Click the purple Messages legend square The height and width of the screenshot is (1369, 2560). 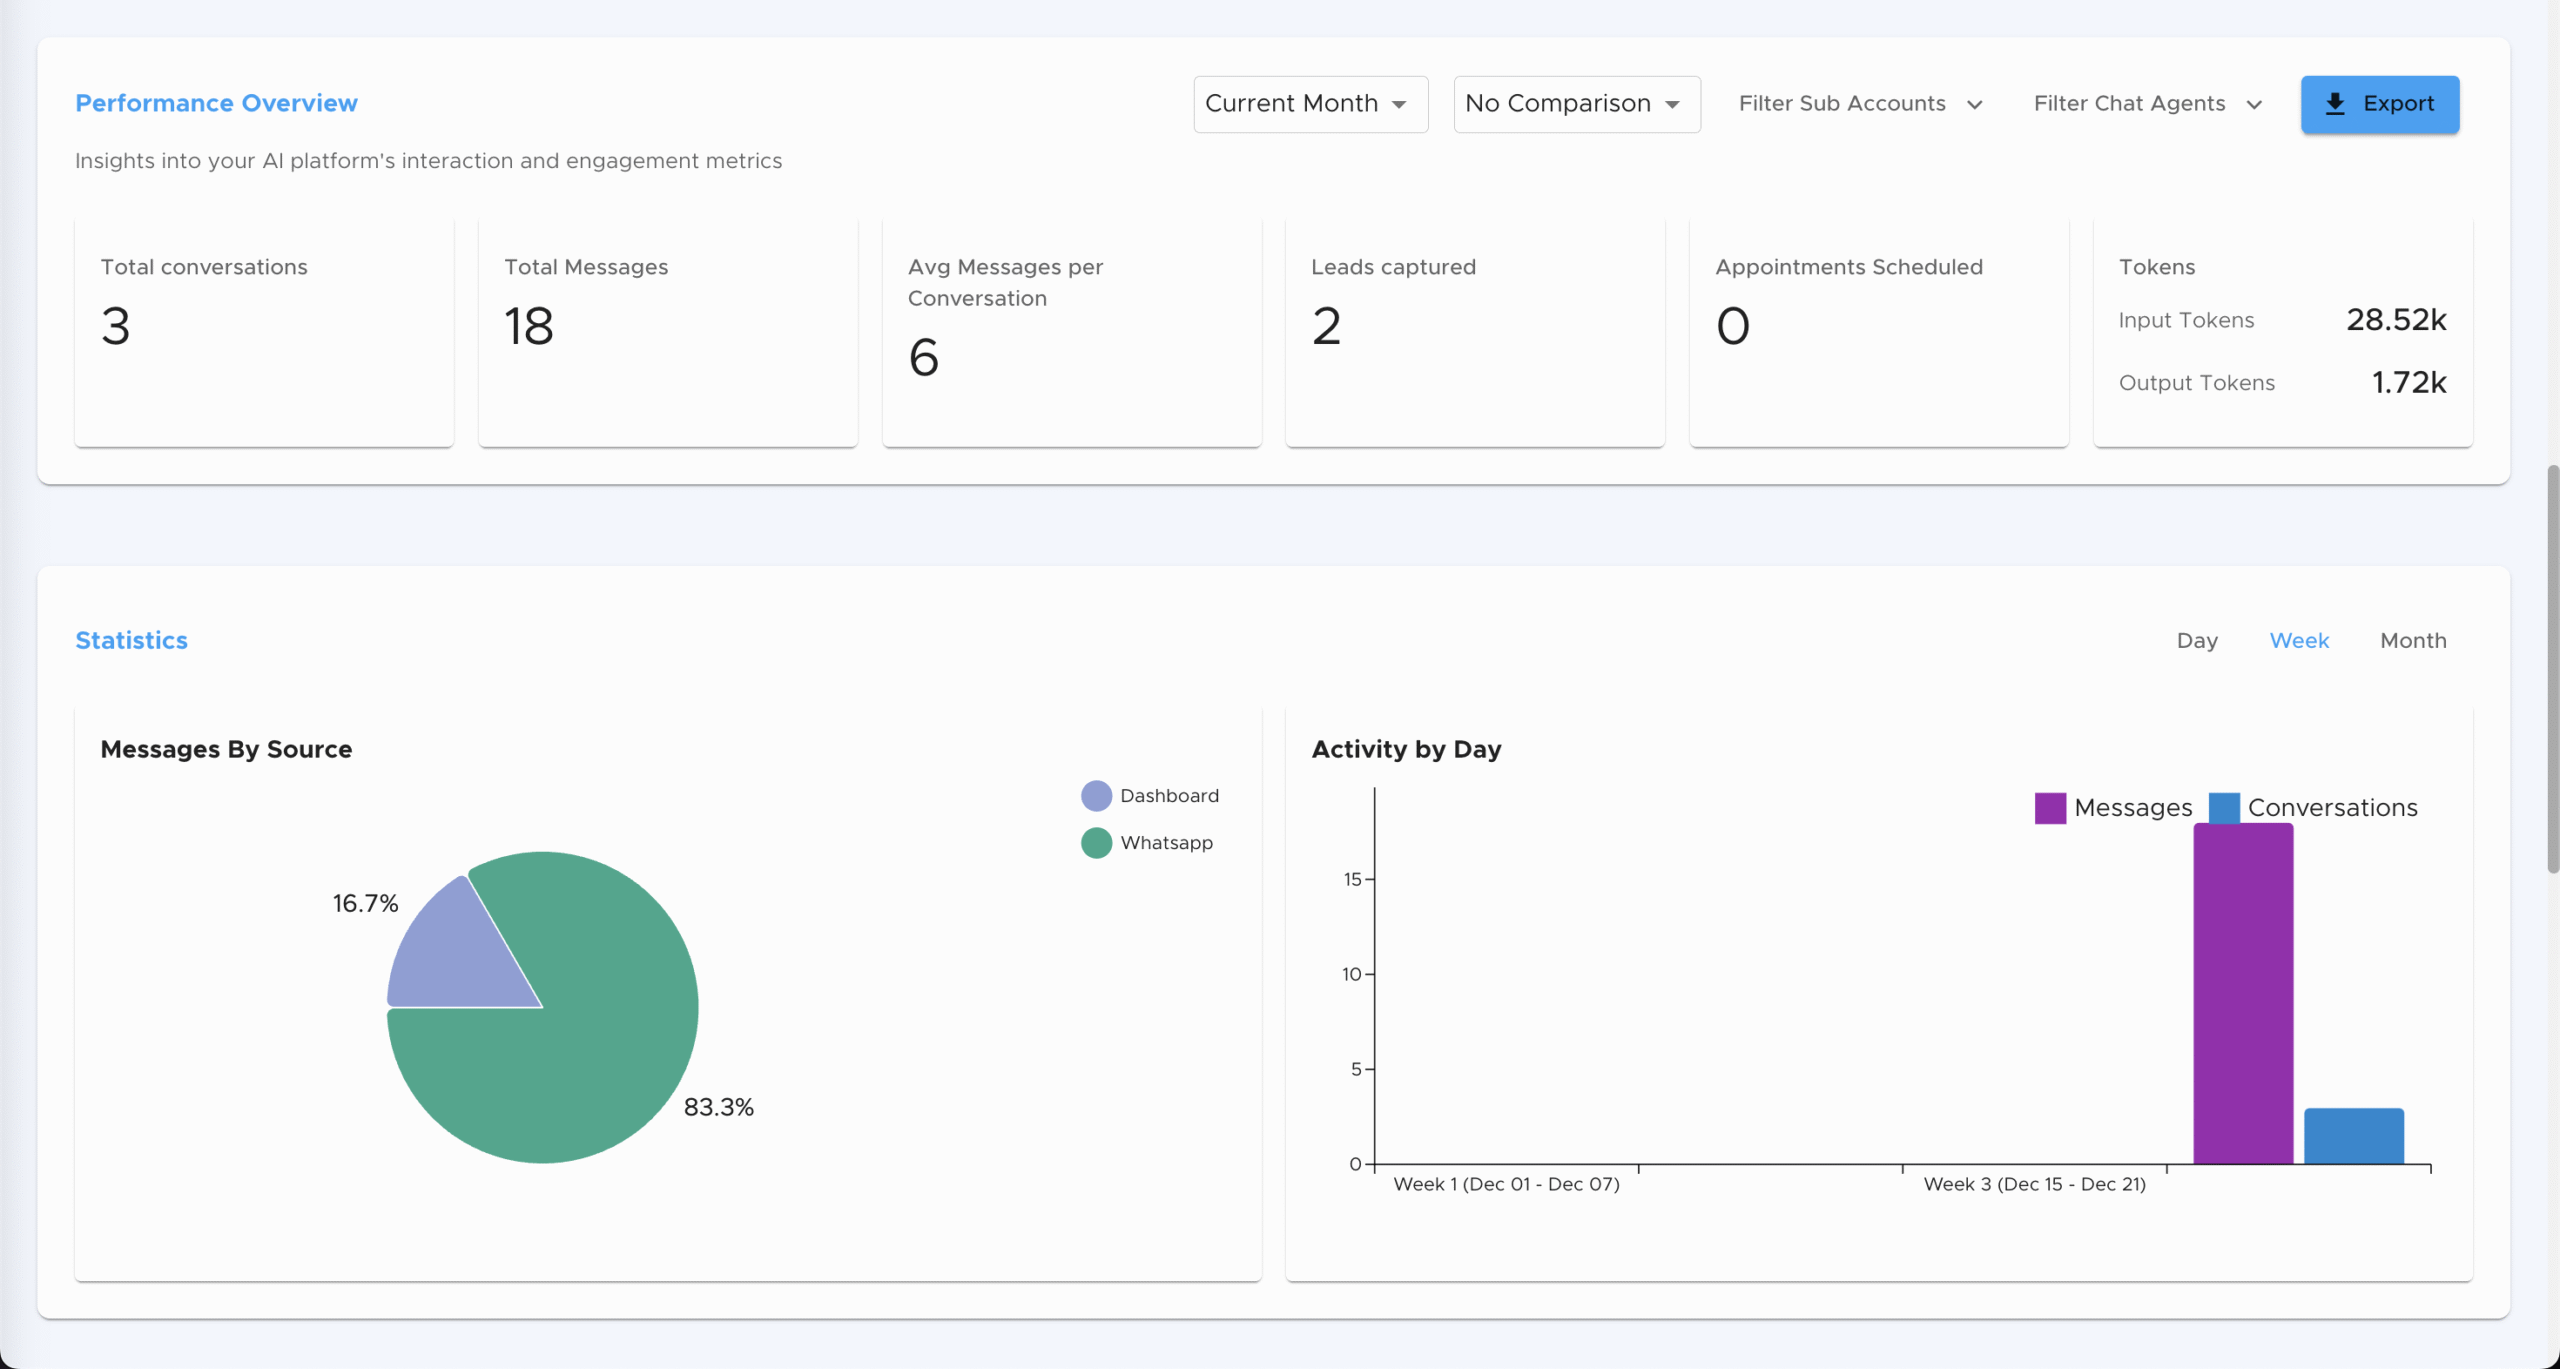point(2050,808)
